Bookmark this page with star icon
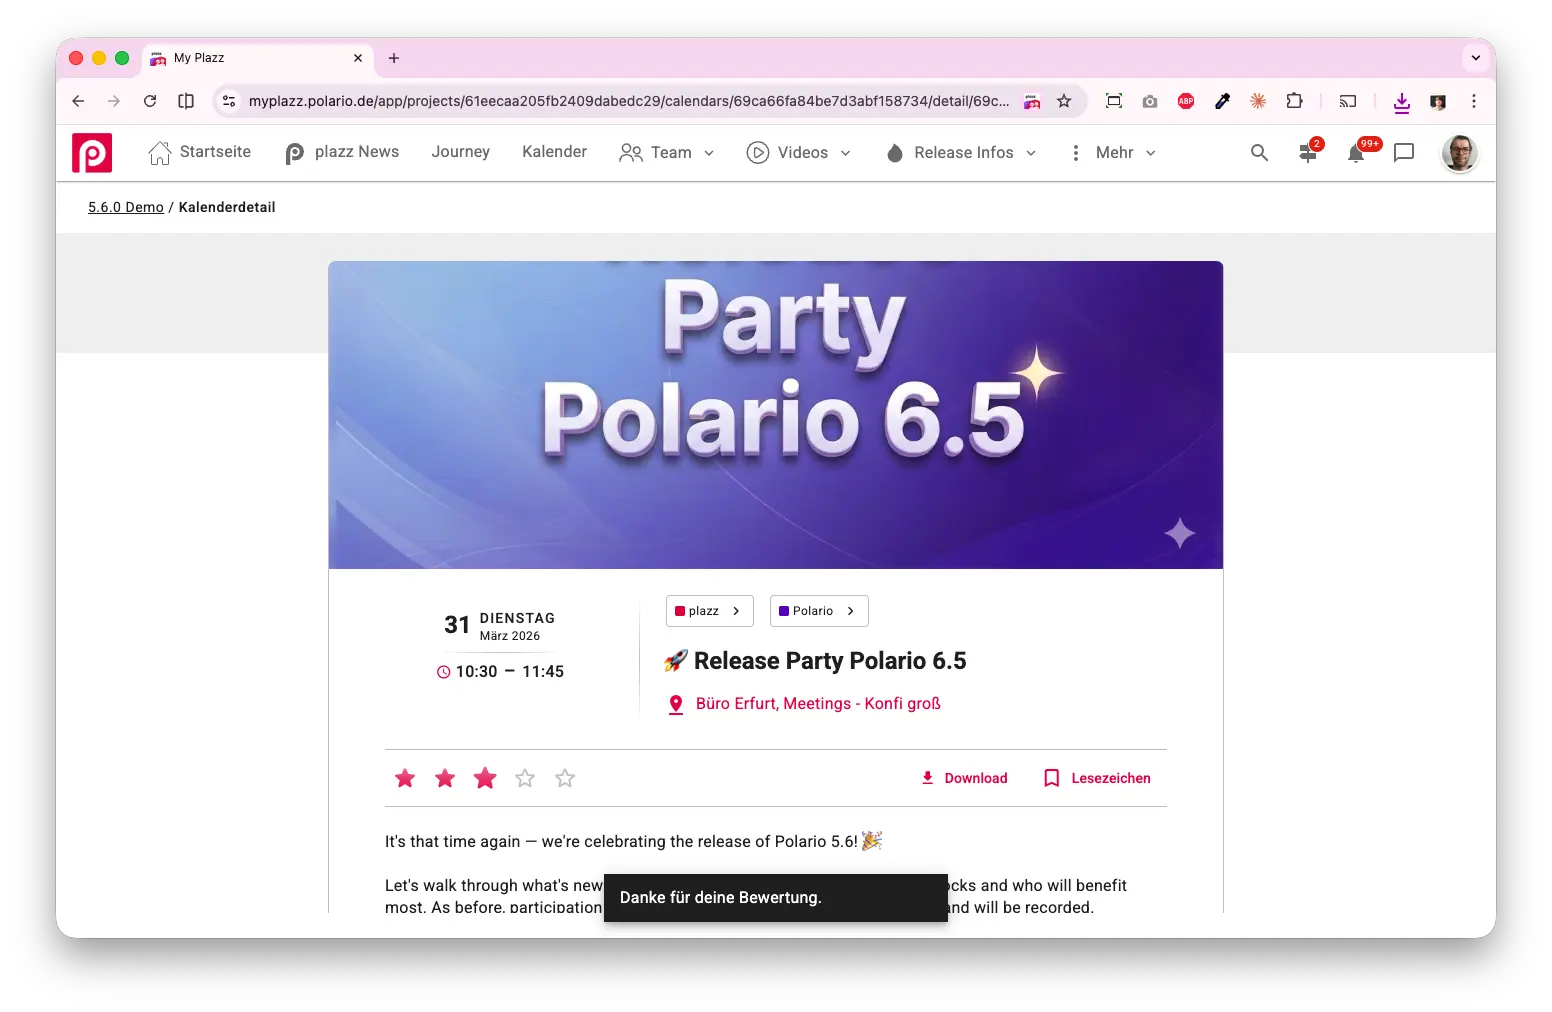Image resolution: width=1552 pixels, height=1012 pixels. [1064, 101]
